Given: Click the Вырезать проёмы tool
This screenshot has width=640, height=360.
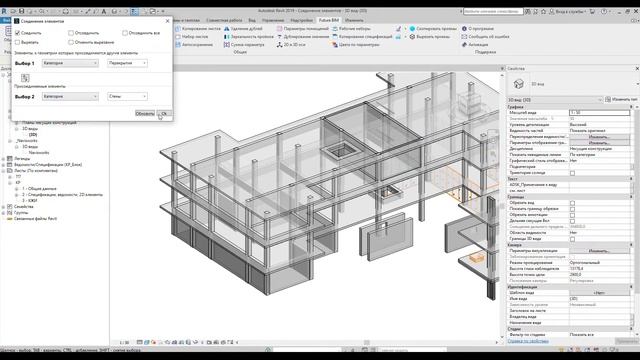Looking at the screenshot, I should [430, 37].
